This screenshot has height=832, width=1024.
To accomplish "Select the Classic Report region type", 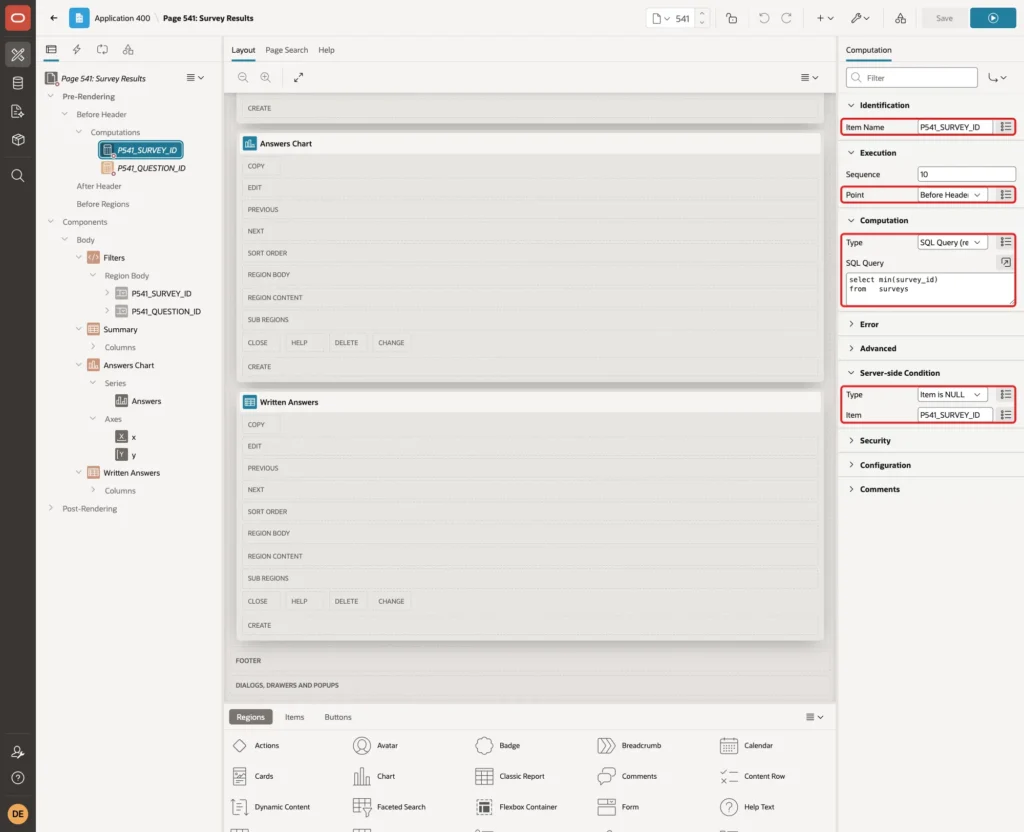I will (x=511, y=776).
